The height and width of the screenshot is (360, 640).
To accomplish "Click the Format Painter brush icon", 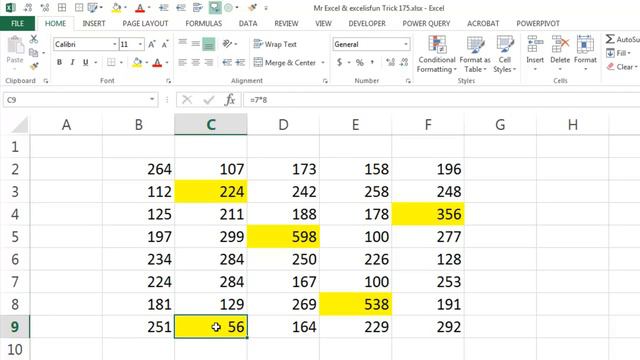I will pyautogui.click(x=33, y=65).
